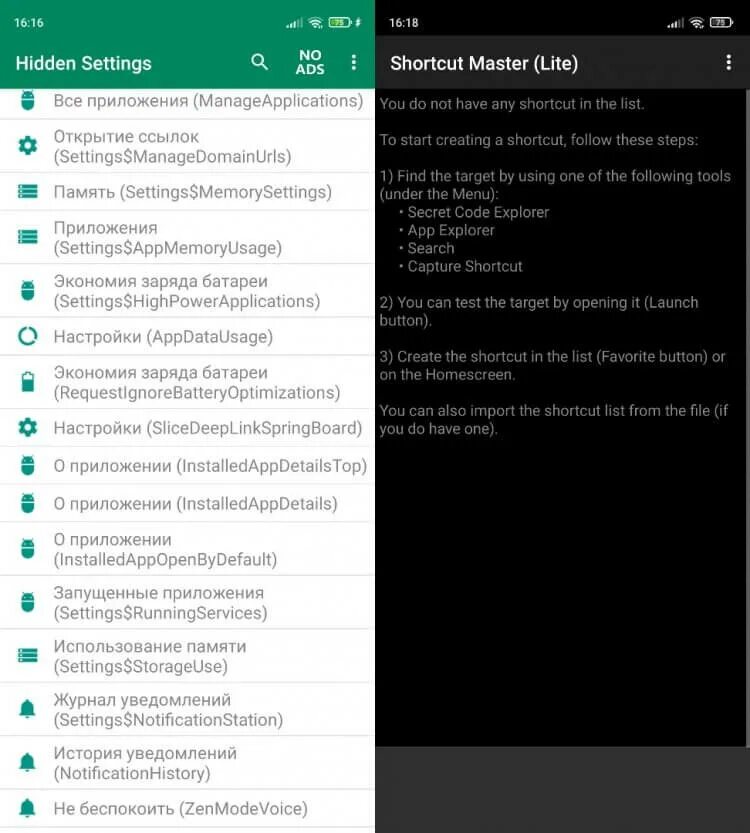Open О приложении (InstalledAppOpenByDefault)

click(187, 549)
